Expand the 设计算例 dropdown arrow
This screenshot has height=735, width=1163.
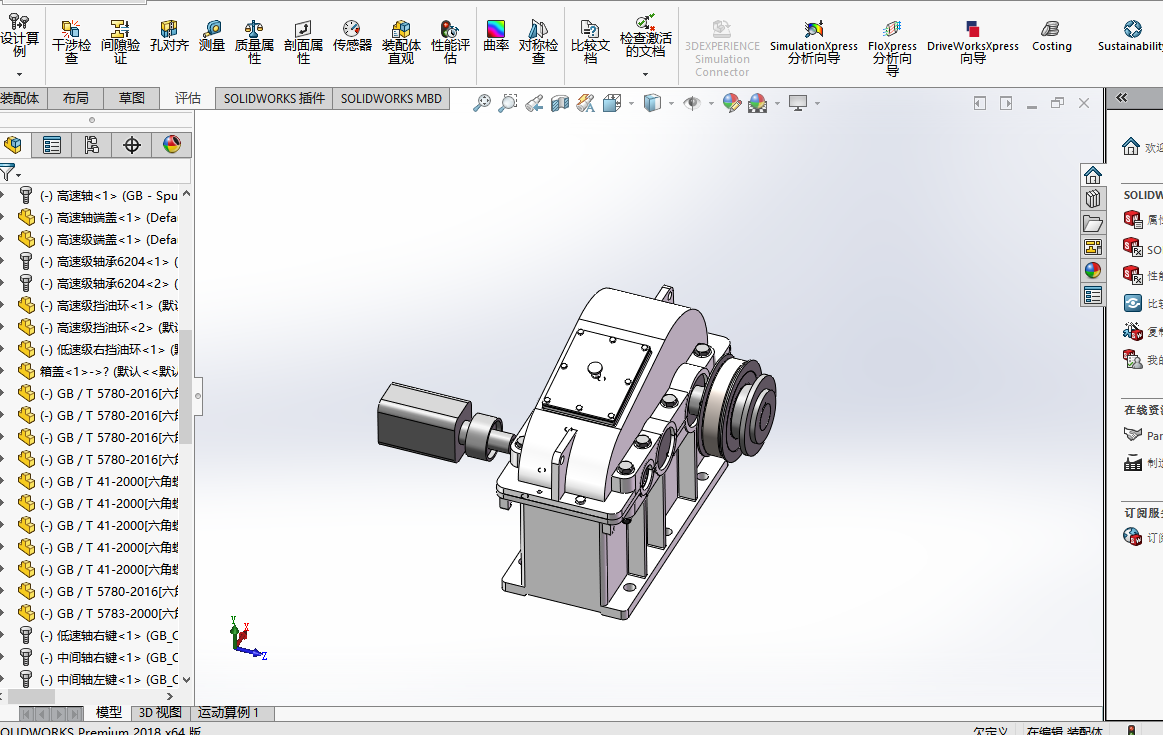19,74
